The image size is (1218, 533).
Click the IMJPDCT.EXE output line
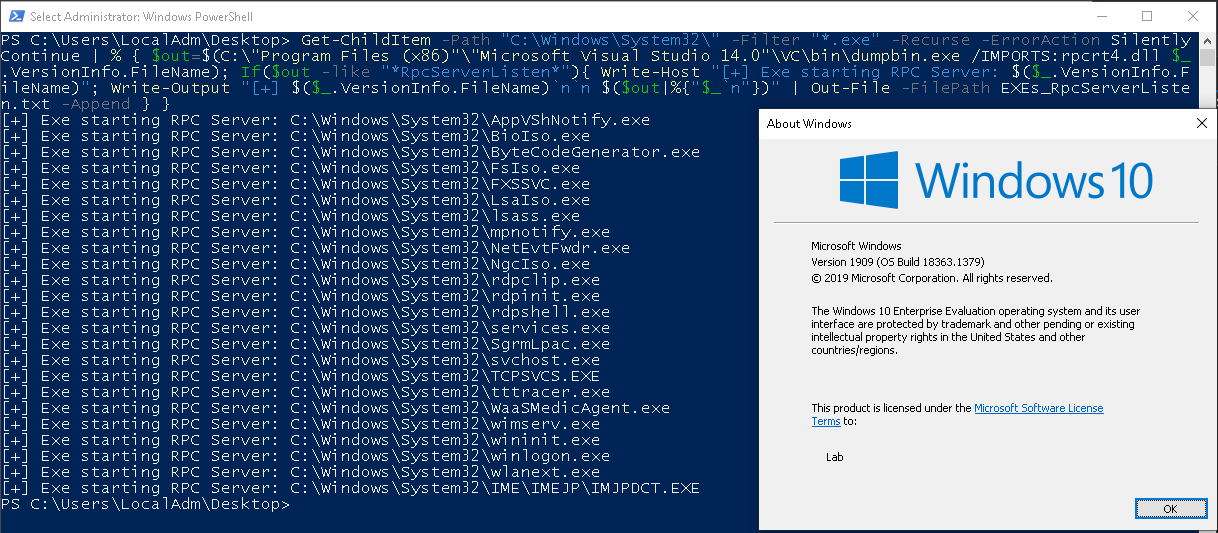coord(351,488)
